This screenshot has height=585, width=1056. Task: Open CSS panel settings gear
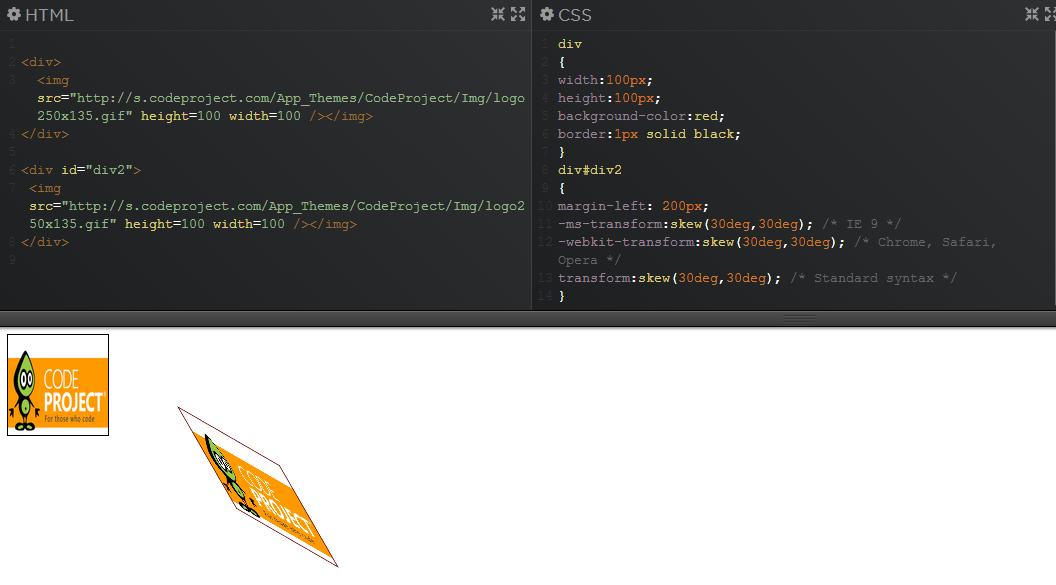[x=547, y=14]
